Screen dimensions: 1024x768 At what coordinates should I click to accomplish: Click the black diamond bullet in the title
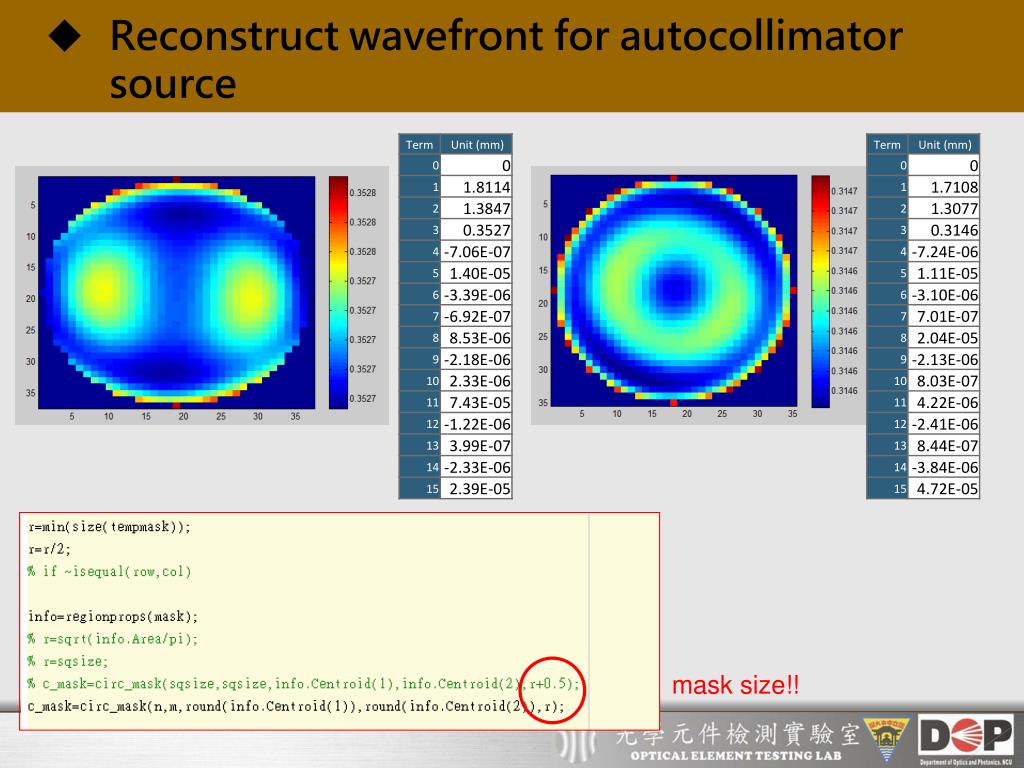coord(65,36)
